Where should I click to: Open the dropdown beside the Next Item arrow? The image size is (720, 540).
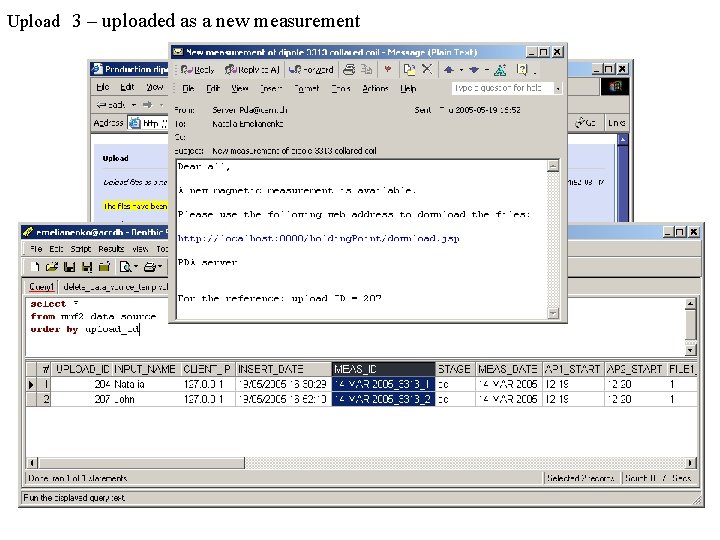click(x=486, y=70)
